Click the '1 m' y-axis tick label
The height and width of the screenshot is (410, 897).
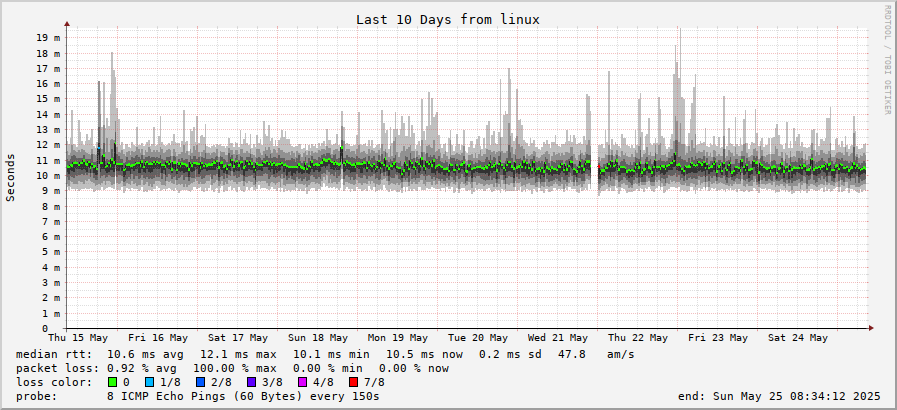click(51, 313)
